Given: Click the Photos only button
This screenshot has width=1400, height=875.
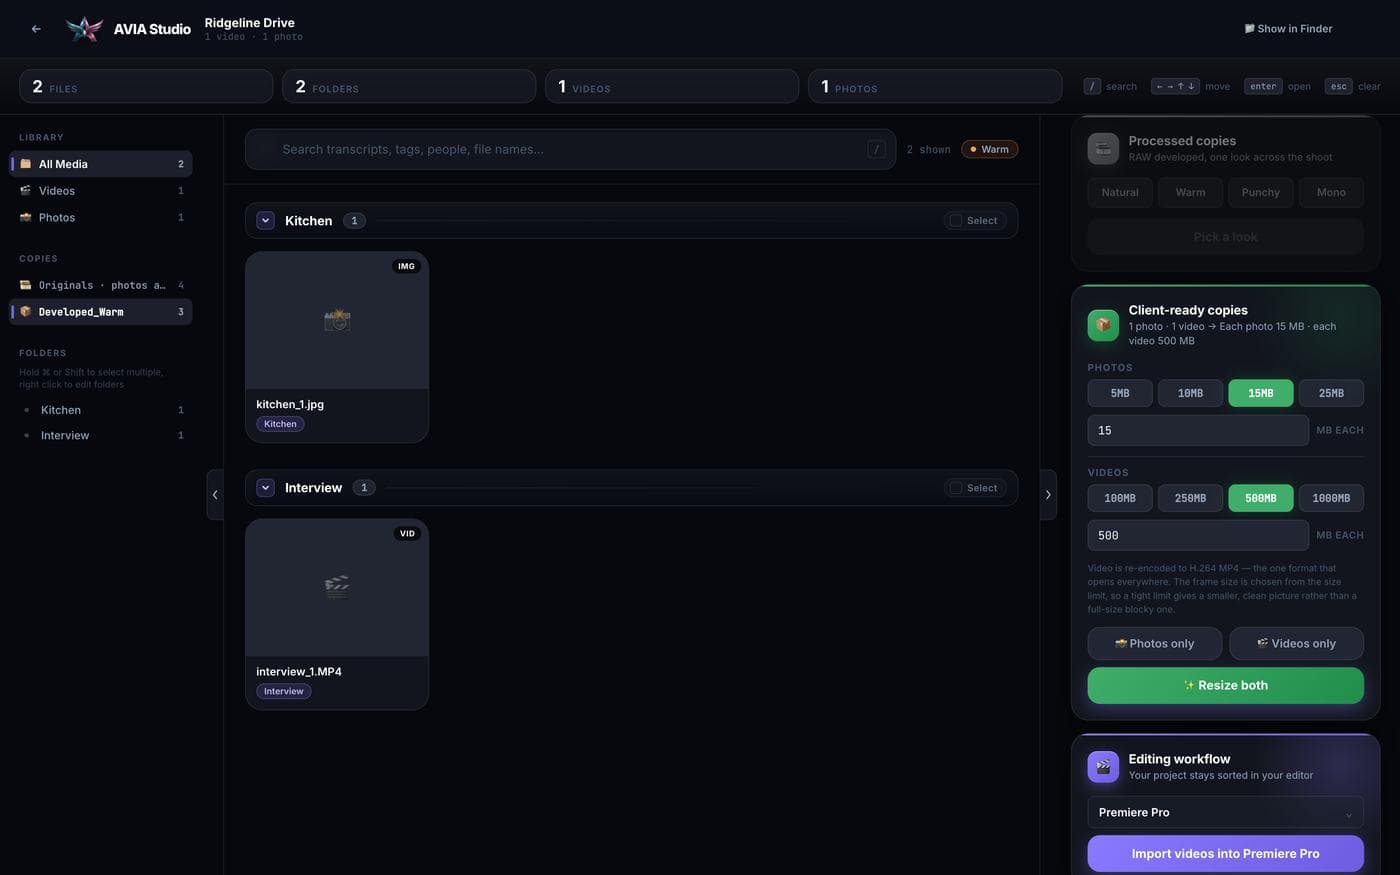Looking at the screenshot, I should (x=1155, y=643).
